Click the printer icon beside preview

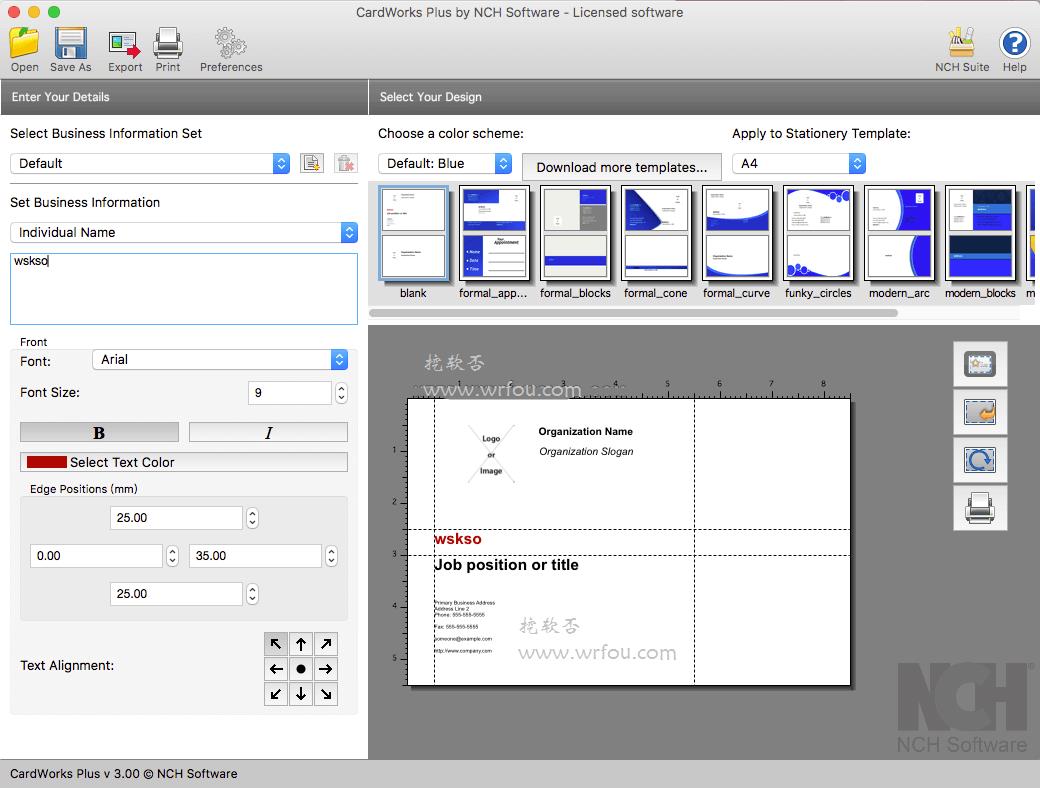pyautogui.click(x=980, y=508)
